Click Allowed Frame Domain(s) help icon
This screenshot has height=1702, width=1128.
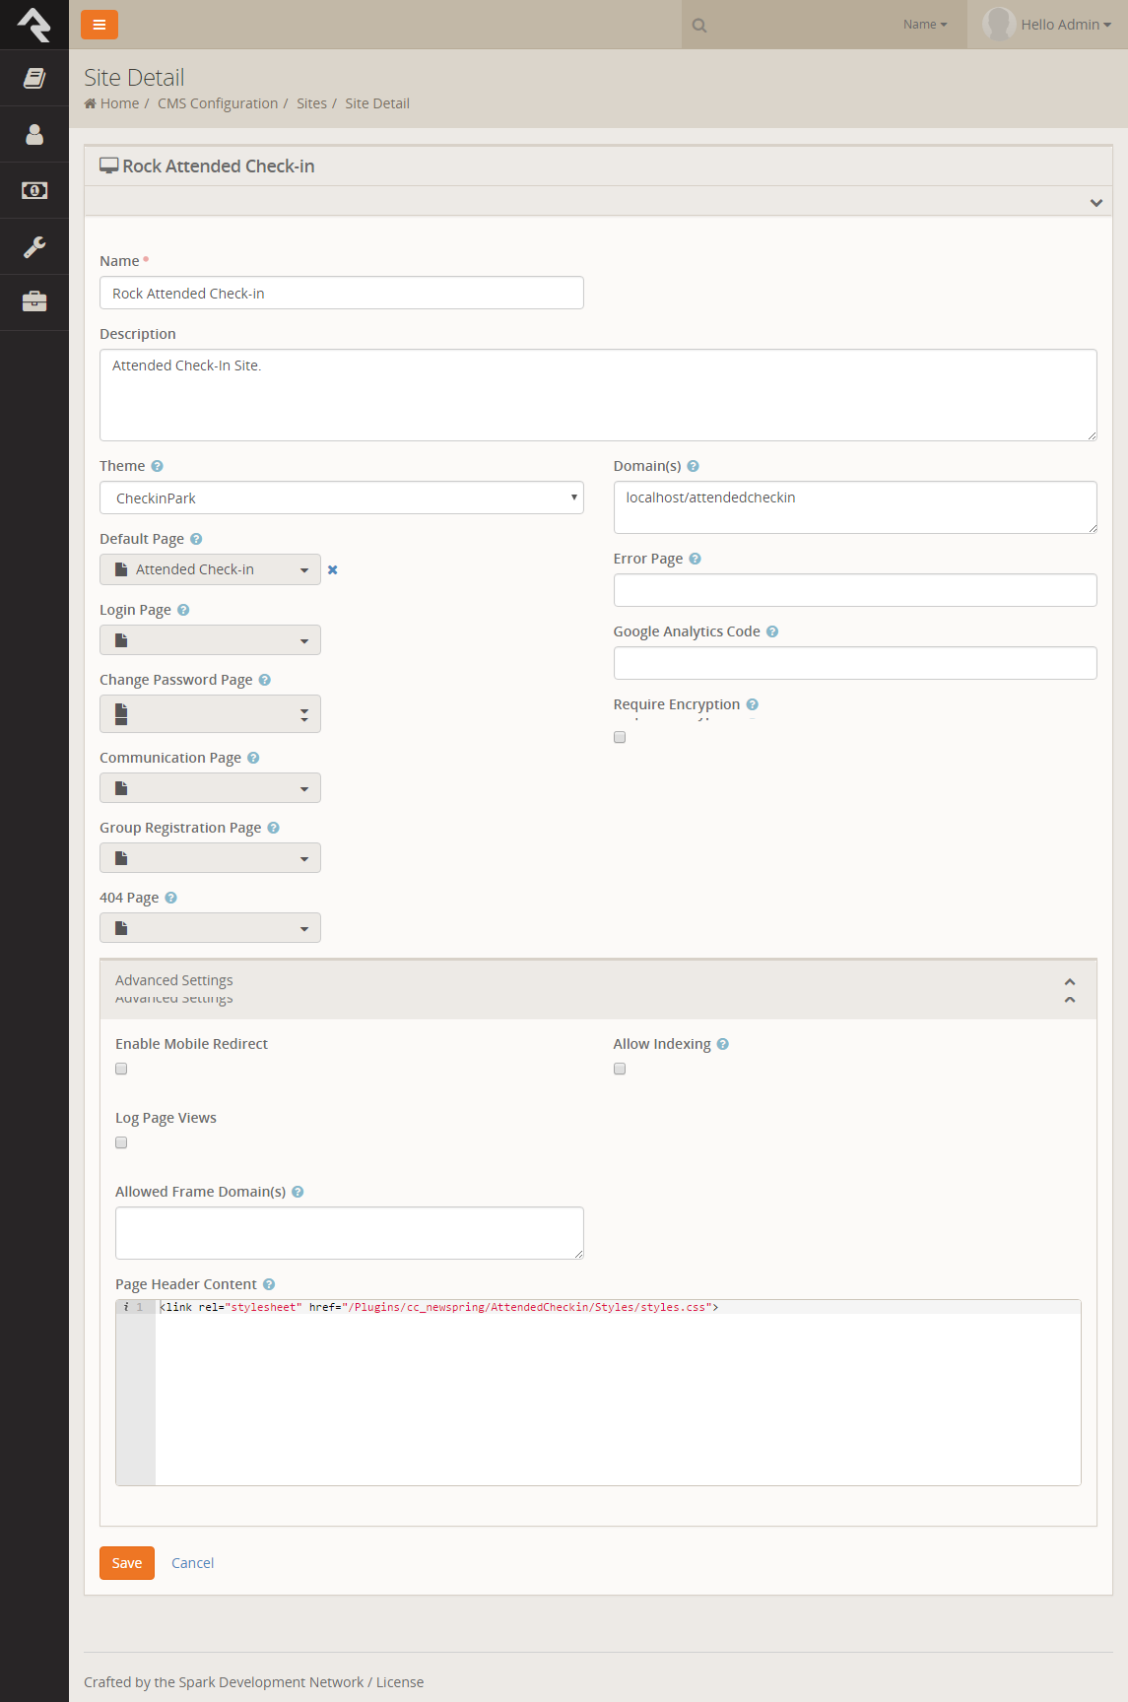coord(298,1192)
